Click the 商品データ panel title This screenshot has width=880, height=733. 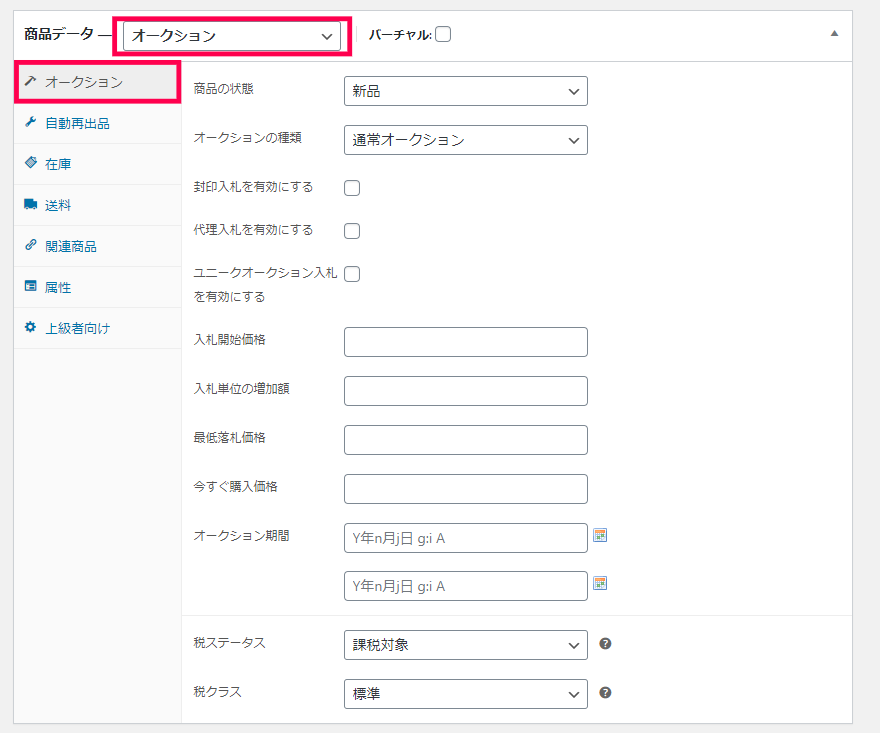pos(59,34)
